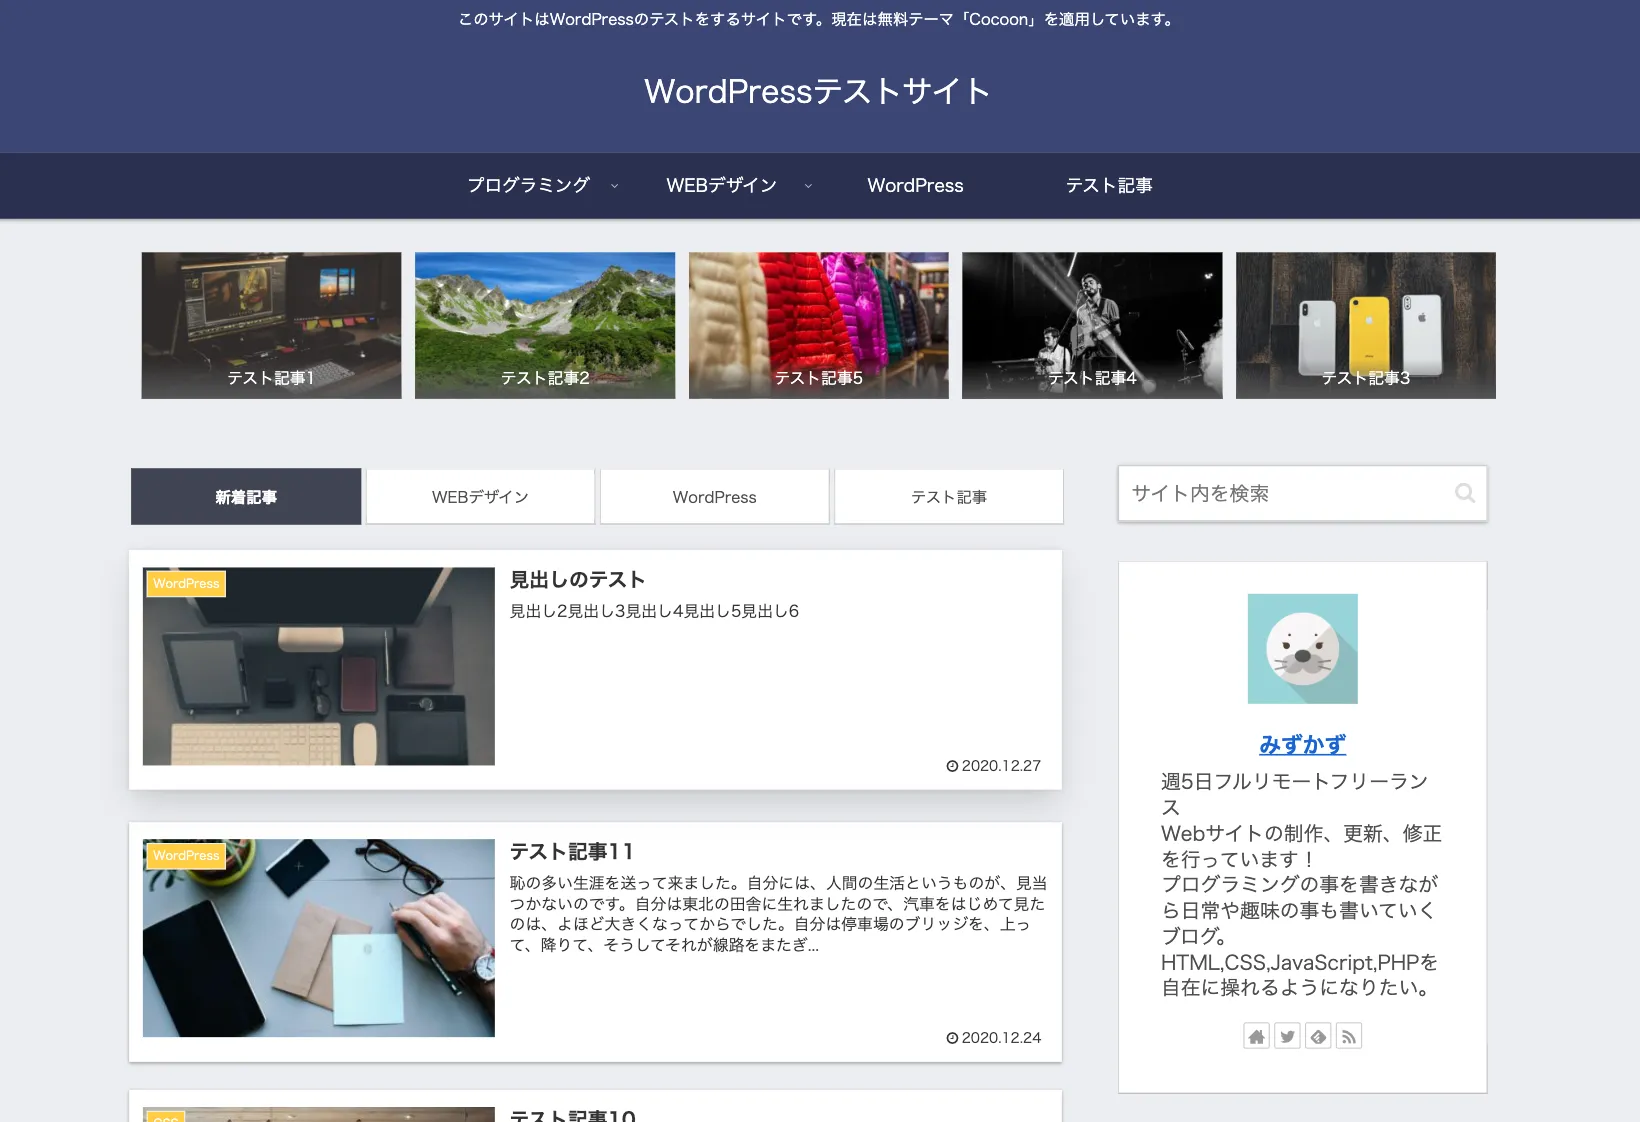Click WordPress label on 見出しのテスト thumbnail
The image size is (1640, 1122).
pos(186,583)
